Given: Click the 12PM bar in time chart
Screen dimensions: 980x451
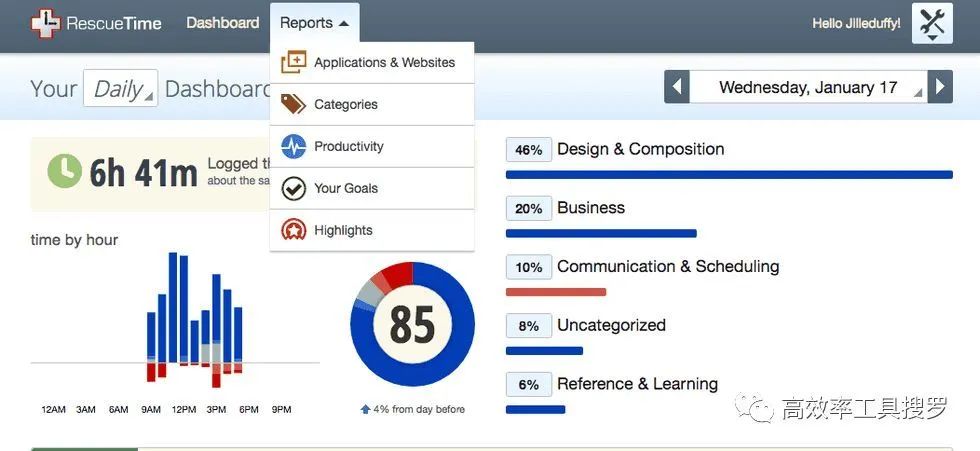Looking at the screenshot, I should pos(184,310).
